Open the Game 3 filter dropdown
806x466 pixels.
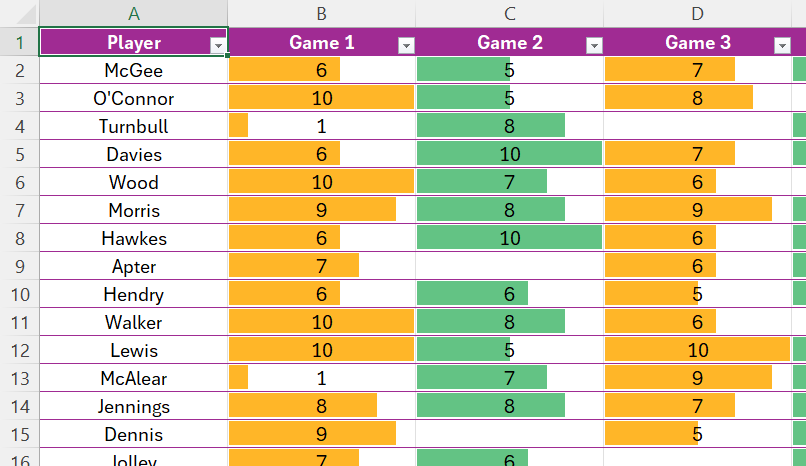(782, 45)
